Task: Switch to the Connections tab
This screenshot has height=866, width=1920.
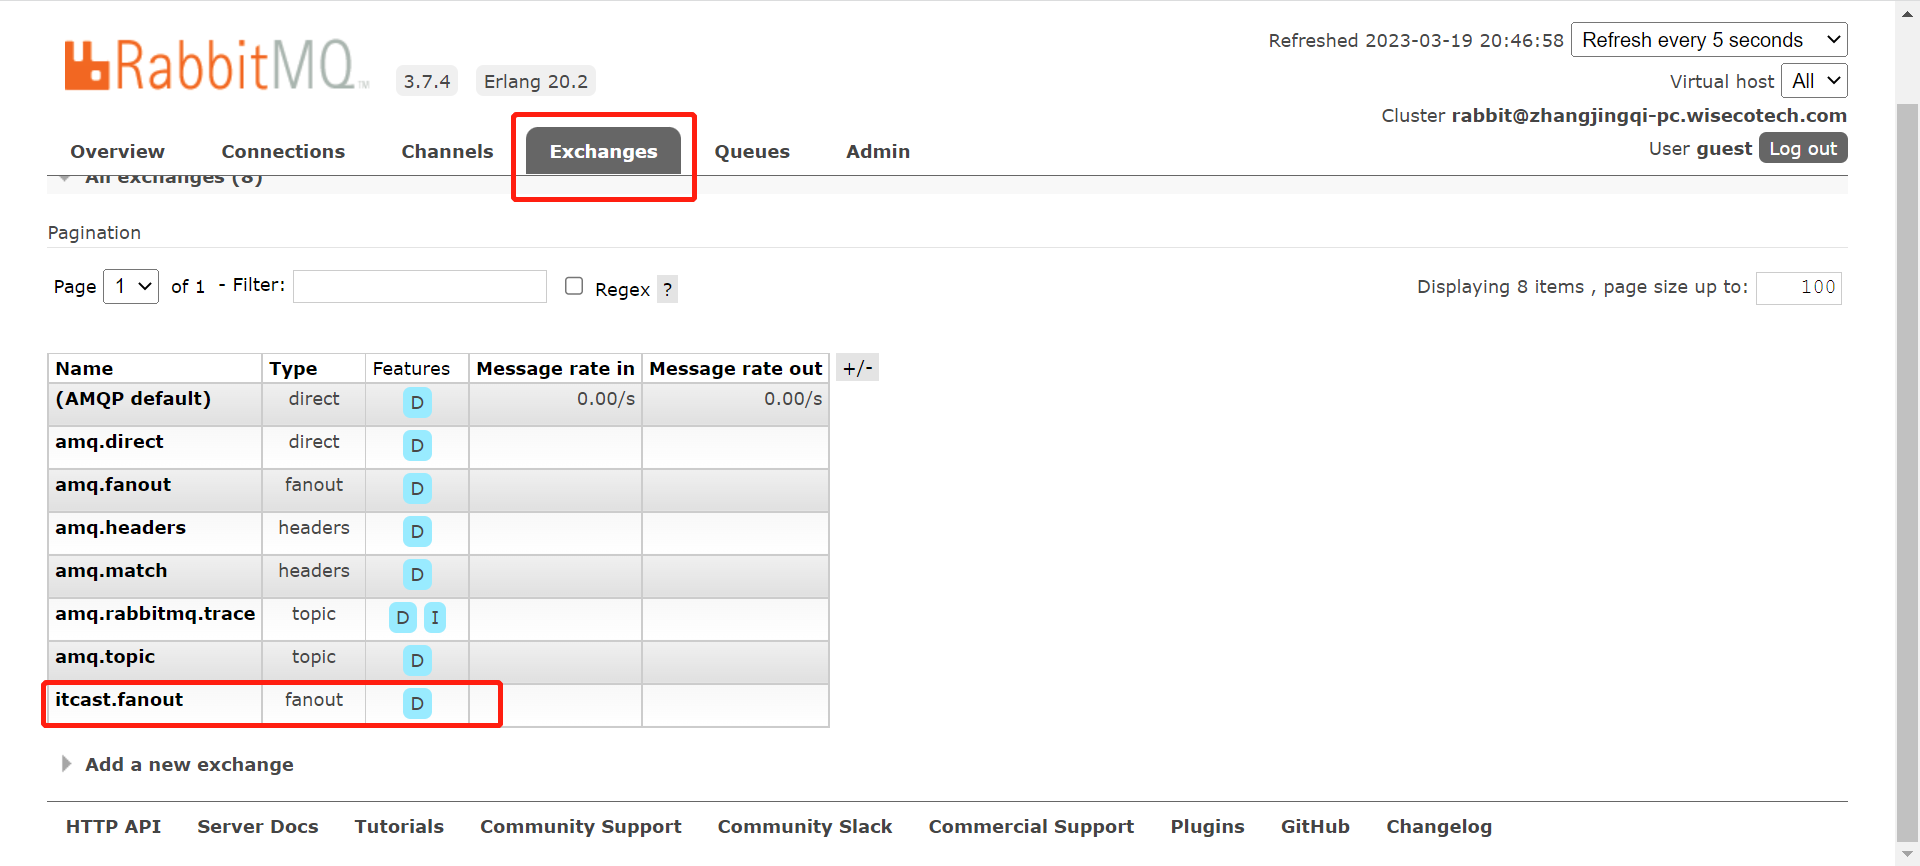Action: pyautogui.click(x=283, y=151)
